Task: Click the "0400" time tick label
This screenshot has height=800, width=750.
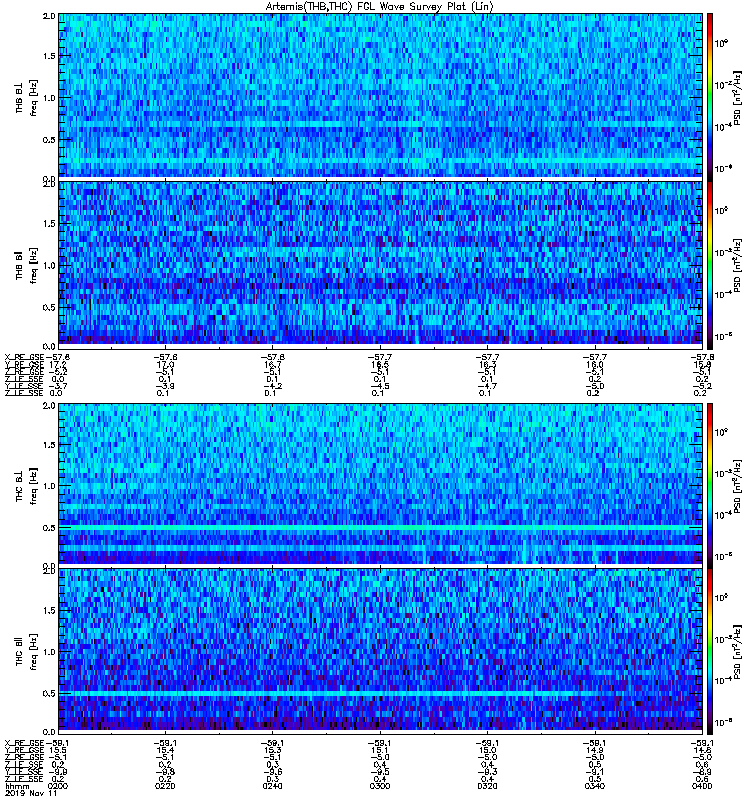Action: 702,786
